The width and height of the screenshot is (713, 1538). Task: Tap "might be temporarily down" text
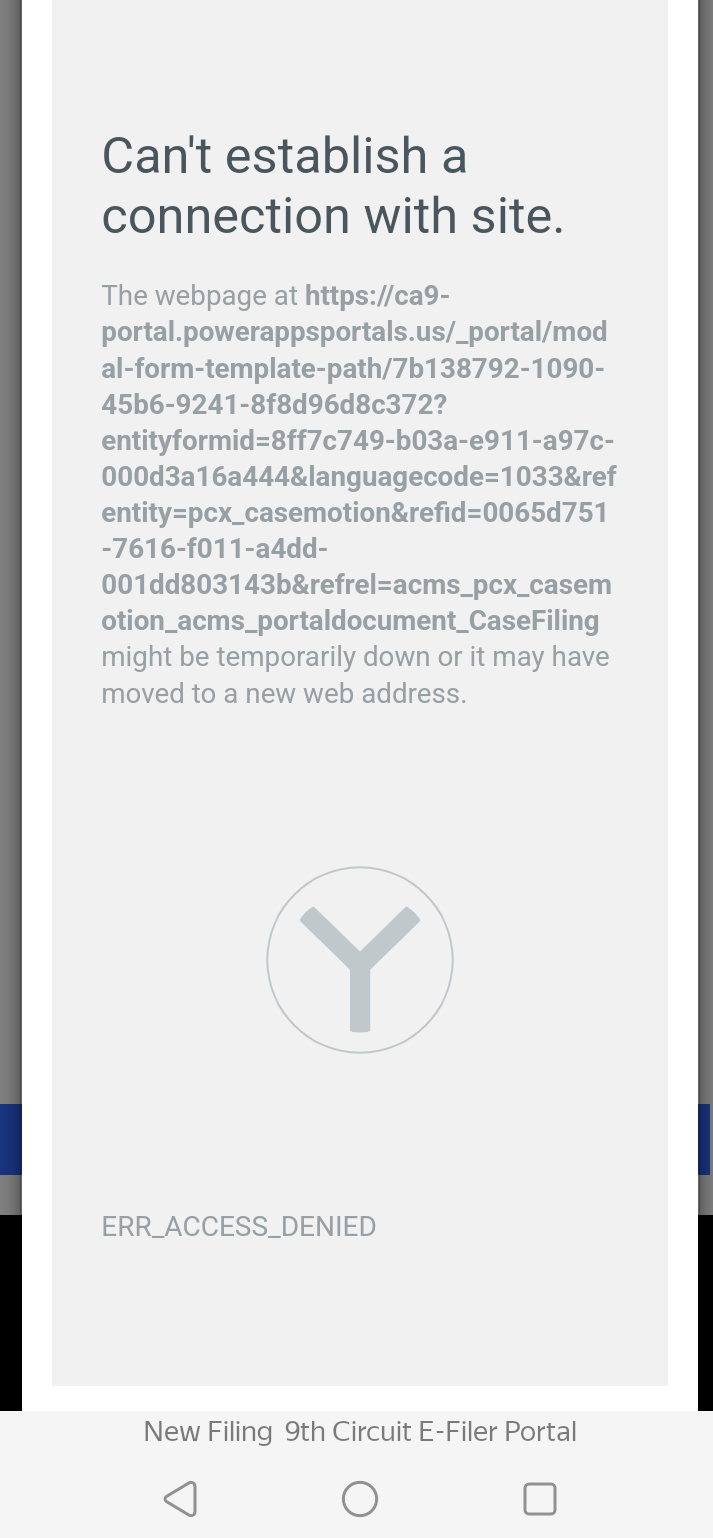tap(269, 657)
